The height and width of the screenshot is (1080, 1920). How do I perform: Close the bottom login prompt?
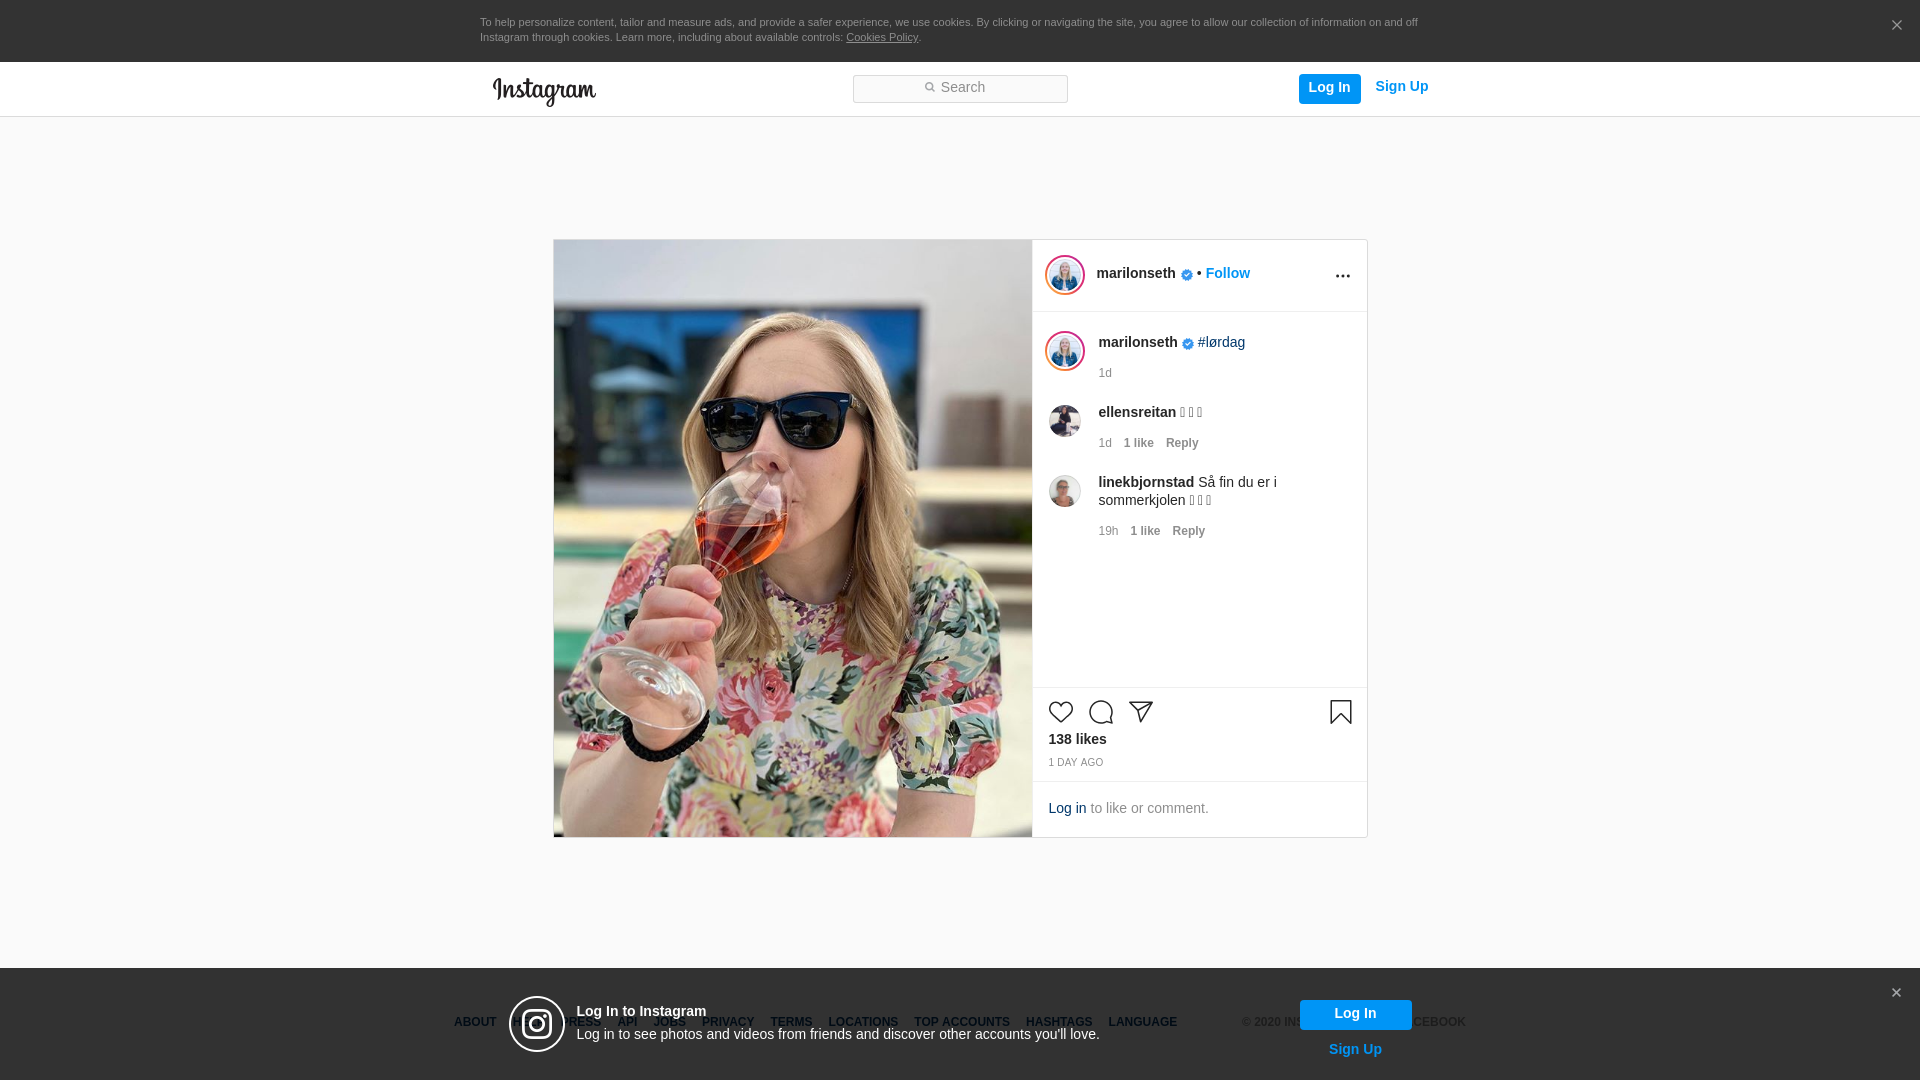tap(1896, 993)
